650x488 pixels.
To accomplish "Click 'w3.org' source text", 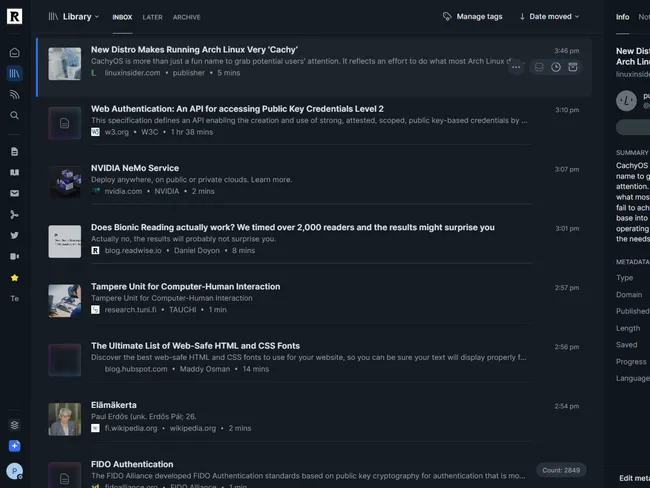I will pyautogui.click(x=116, y=132).
